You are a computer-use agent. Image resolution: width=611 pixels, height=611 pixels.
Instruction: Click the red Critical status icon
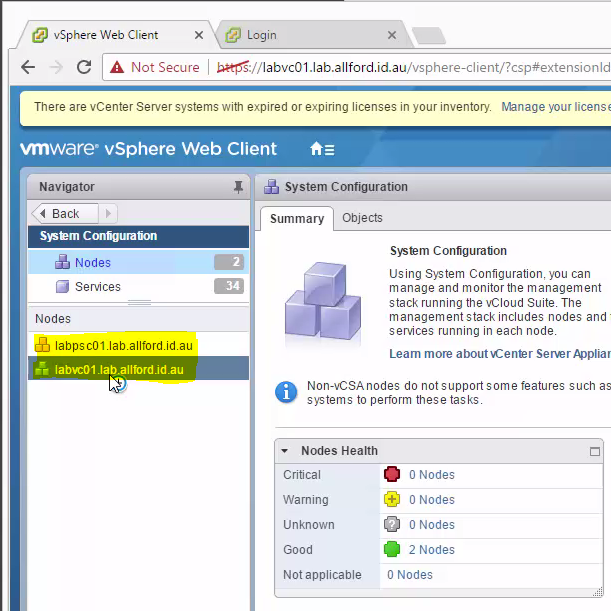(x=392, y=474)
